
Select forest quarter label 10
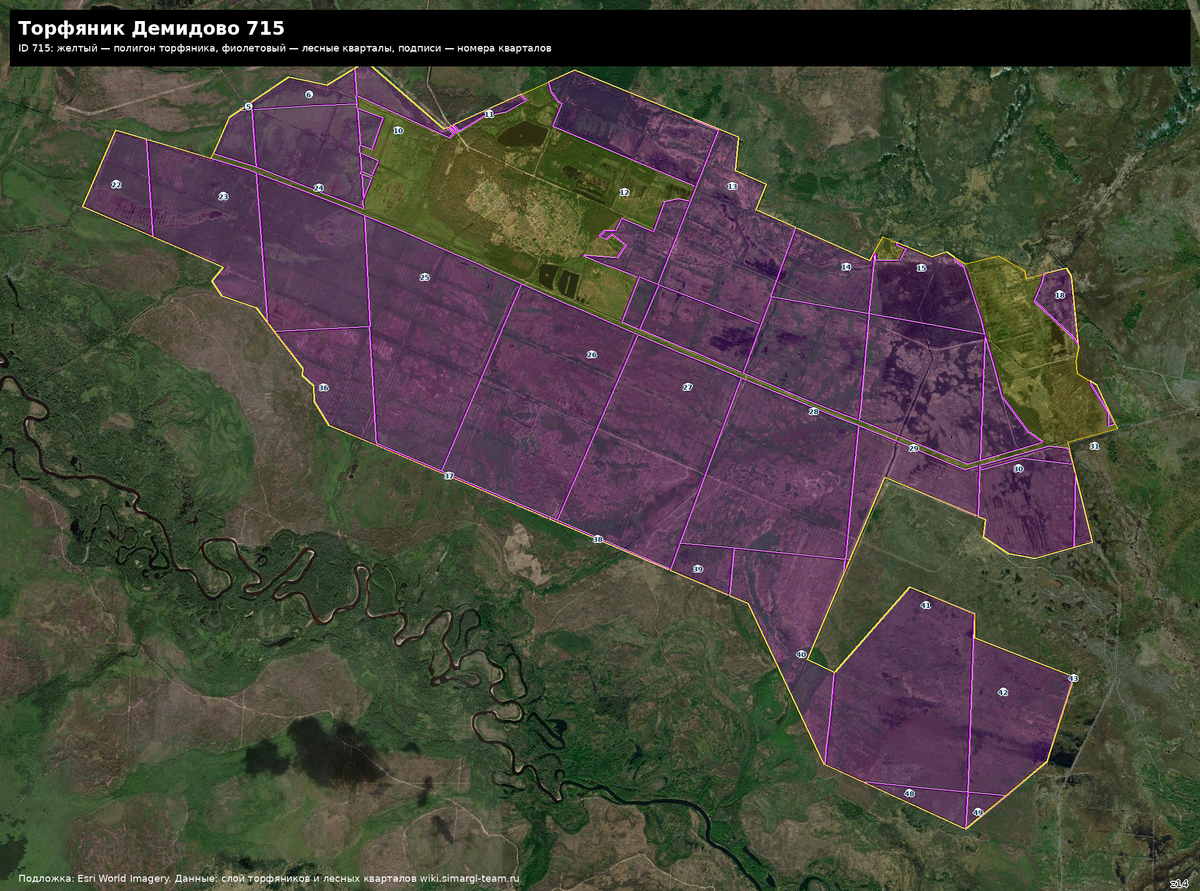tap(398, 131)
